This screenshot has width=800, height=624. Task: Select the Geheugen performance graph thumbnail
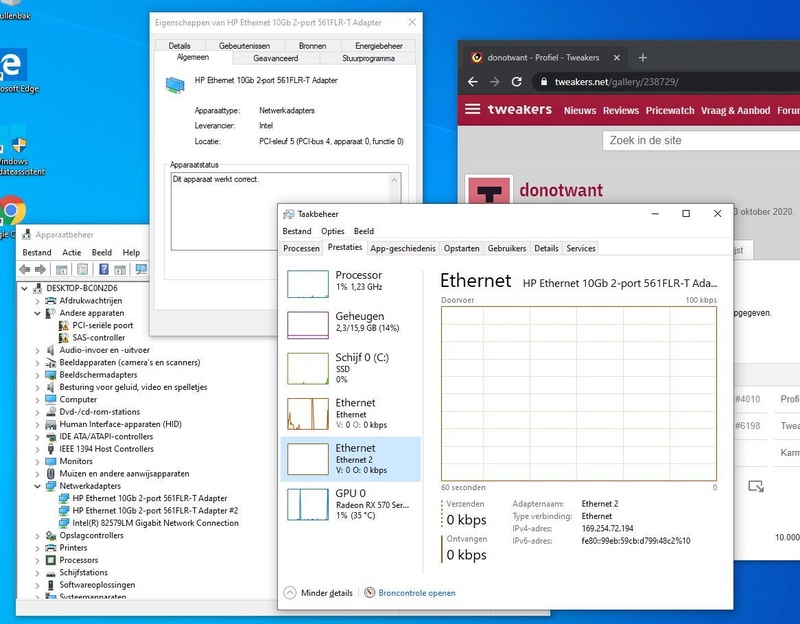(x=308, y=325)
